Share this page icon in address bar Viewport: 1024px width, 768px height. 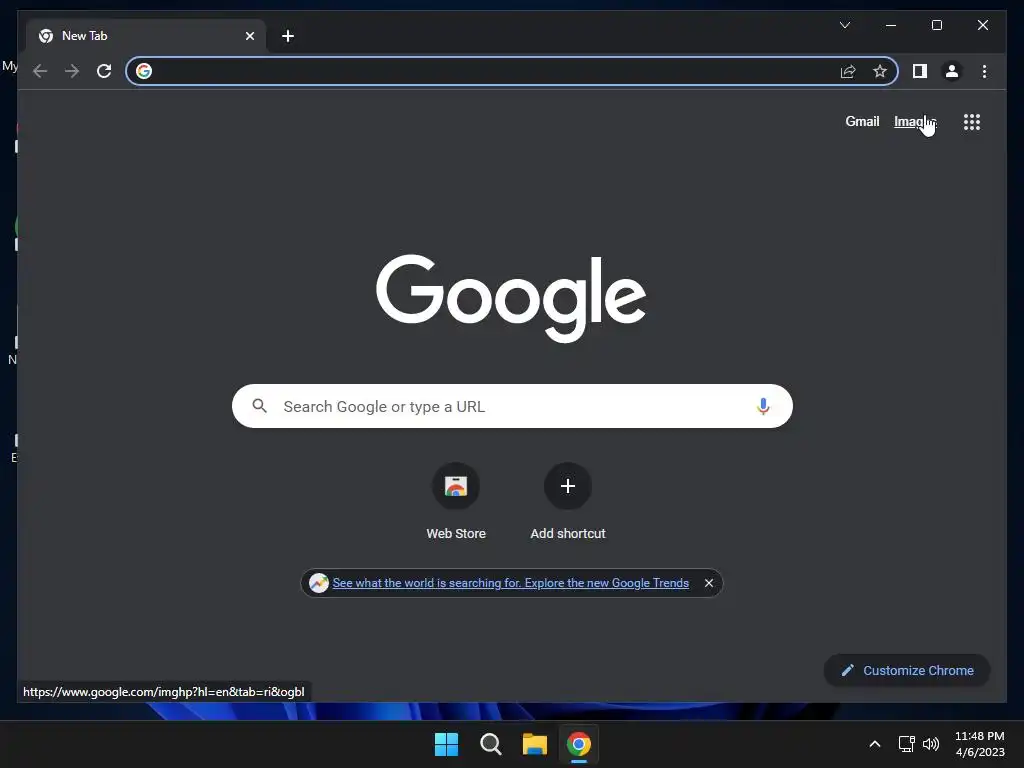point(848,71)
